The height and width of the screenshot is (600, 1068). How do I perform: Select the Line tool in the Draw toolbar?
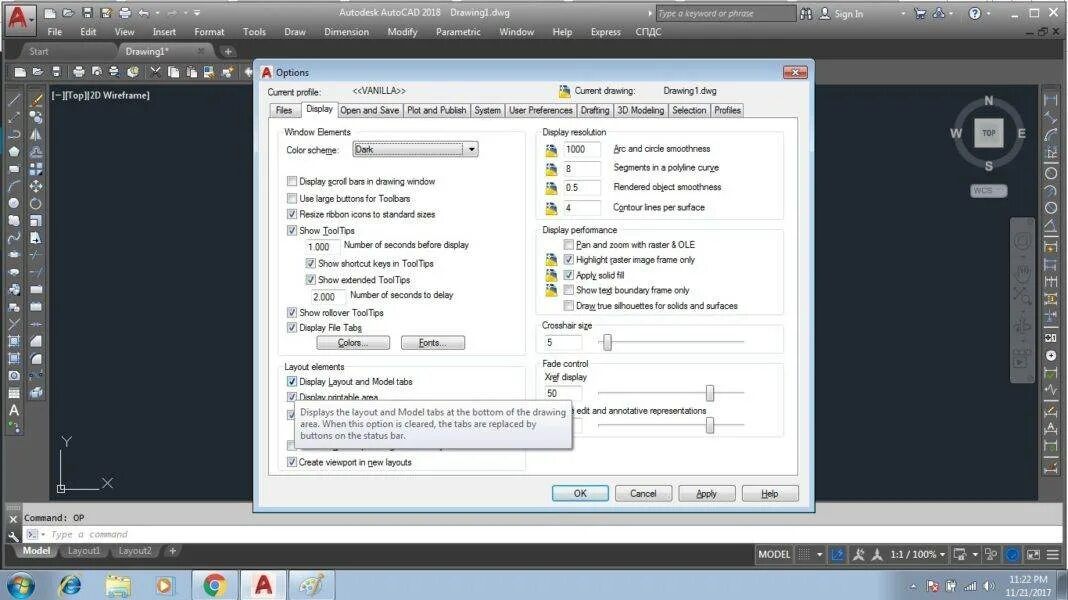coord(14,100)
